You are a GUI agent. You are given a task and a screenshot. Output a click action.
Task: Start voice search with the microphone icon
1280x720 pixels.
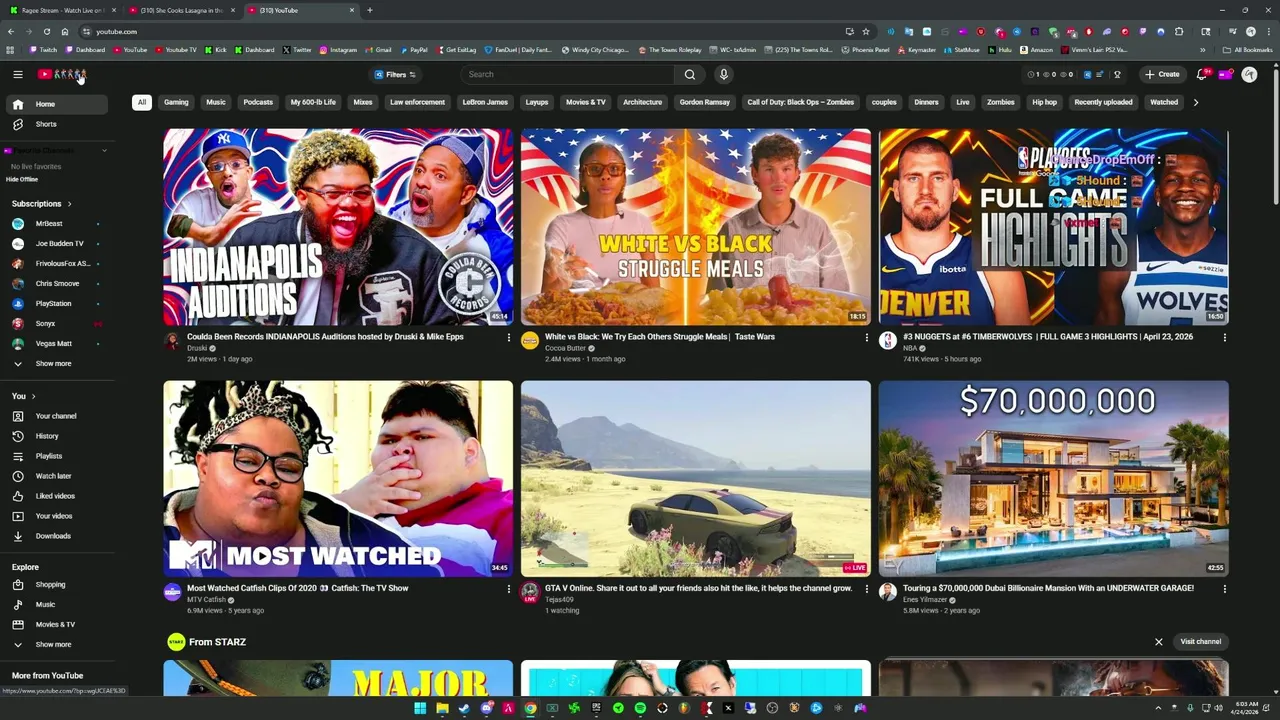tap(724, 74)
